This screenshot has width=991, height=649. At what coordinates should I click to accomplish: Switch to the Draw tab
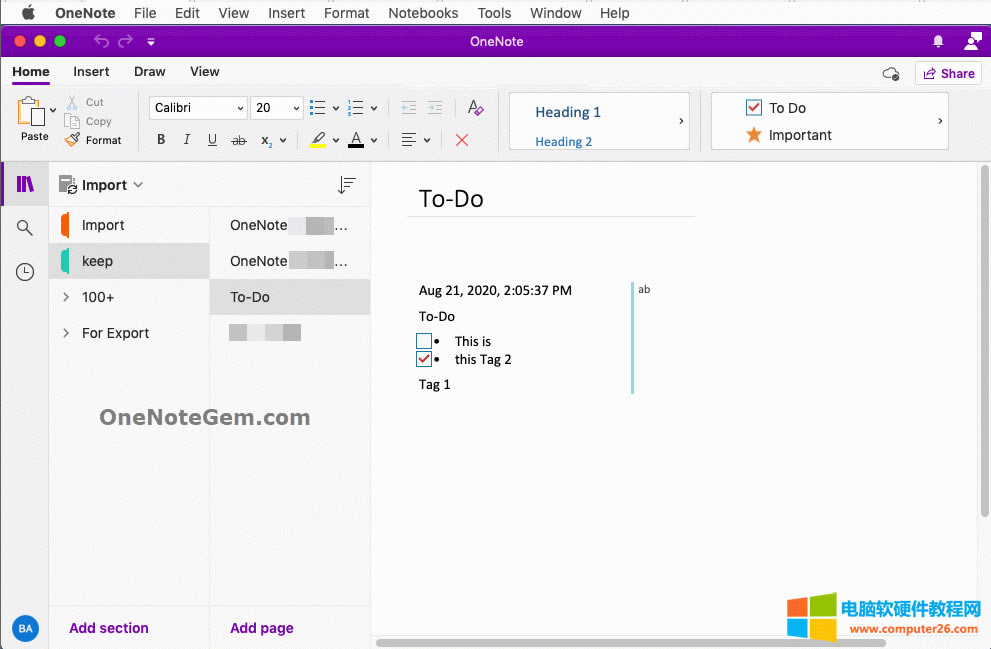click(149, 72)
